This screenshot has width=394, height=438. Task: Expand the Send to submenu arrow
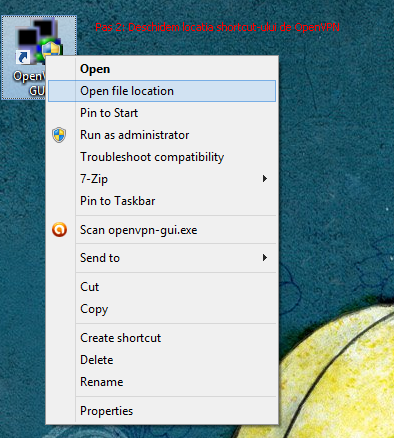pyautogui.click(x=265, y=258)
